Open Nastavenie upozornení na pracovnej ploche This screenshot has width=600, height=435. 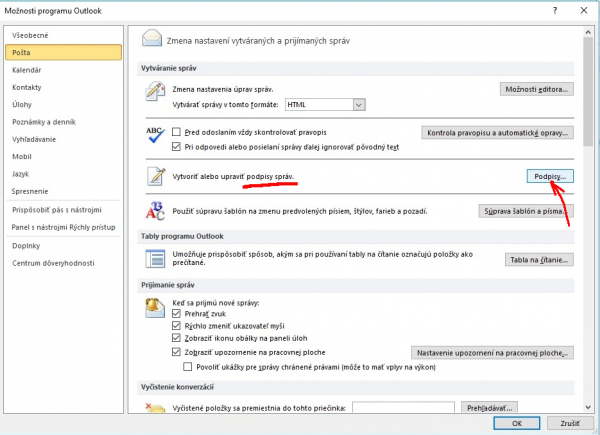tap(492, 353)
